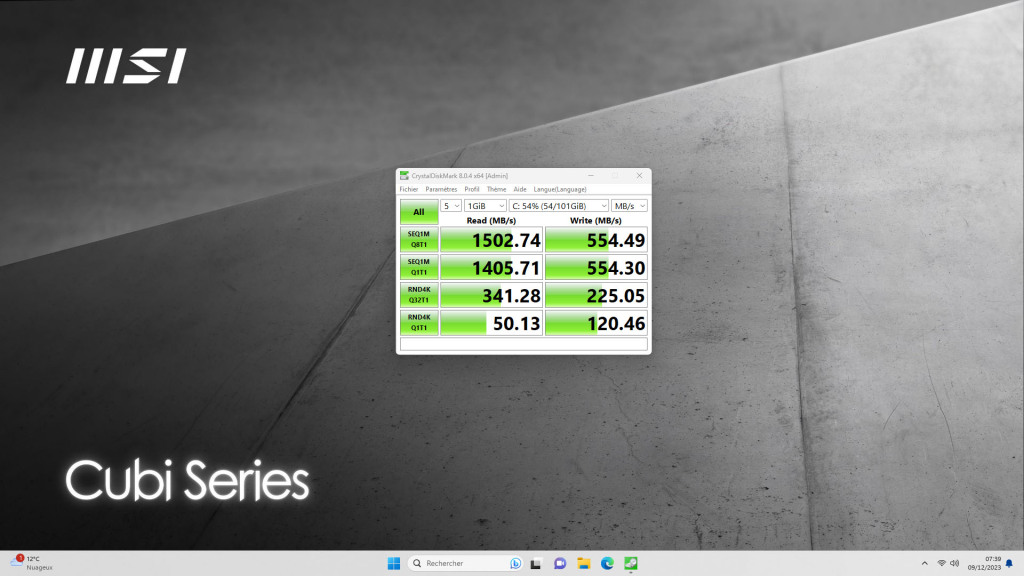The width and height of the screenshot is (1024, 576).
Task: Click the 120.46 write result
Action: [596, 323]
